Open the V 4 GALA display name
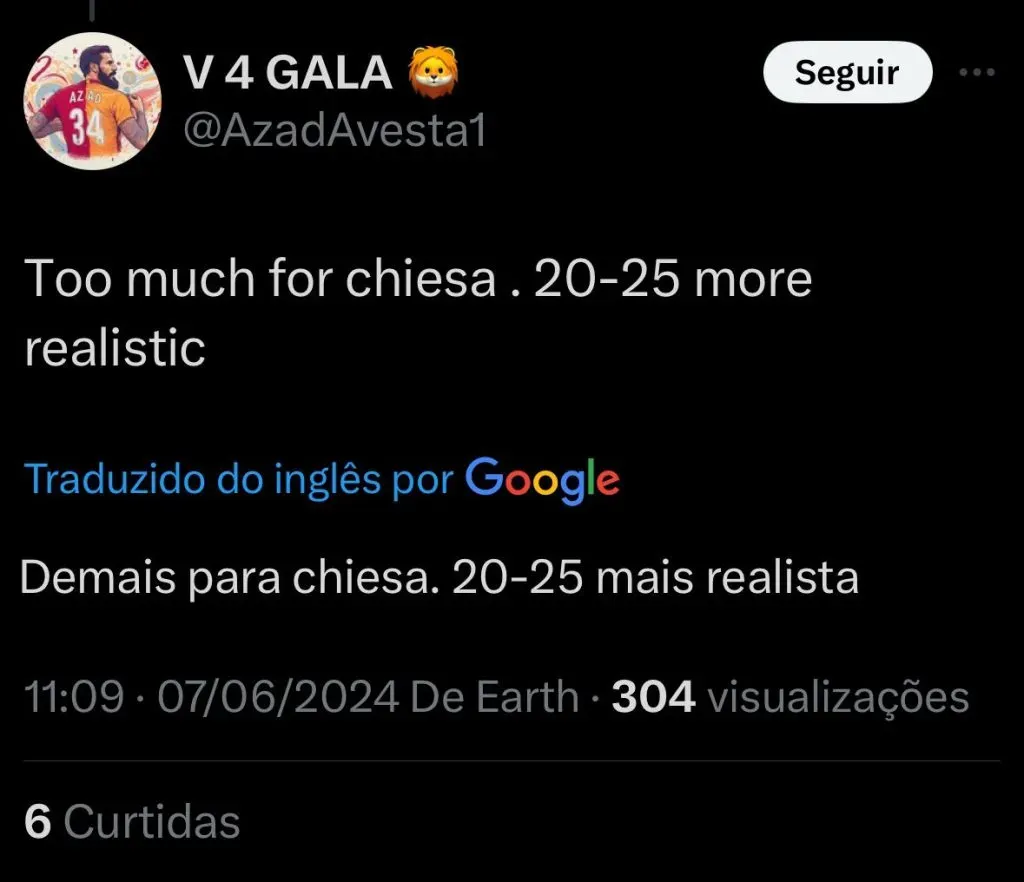 pyautogui.click(x=287, y=72)
